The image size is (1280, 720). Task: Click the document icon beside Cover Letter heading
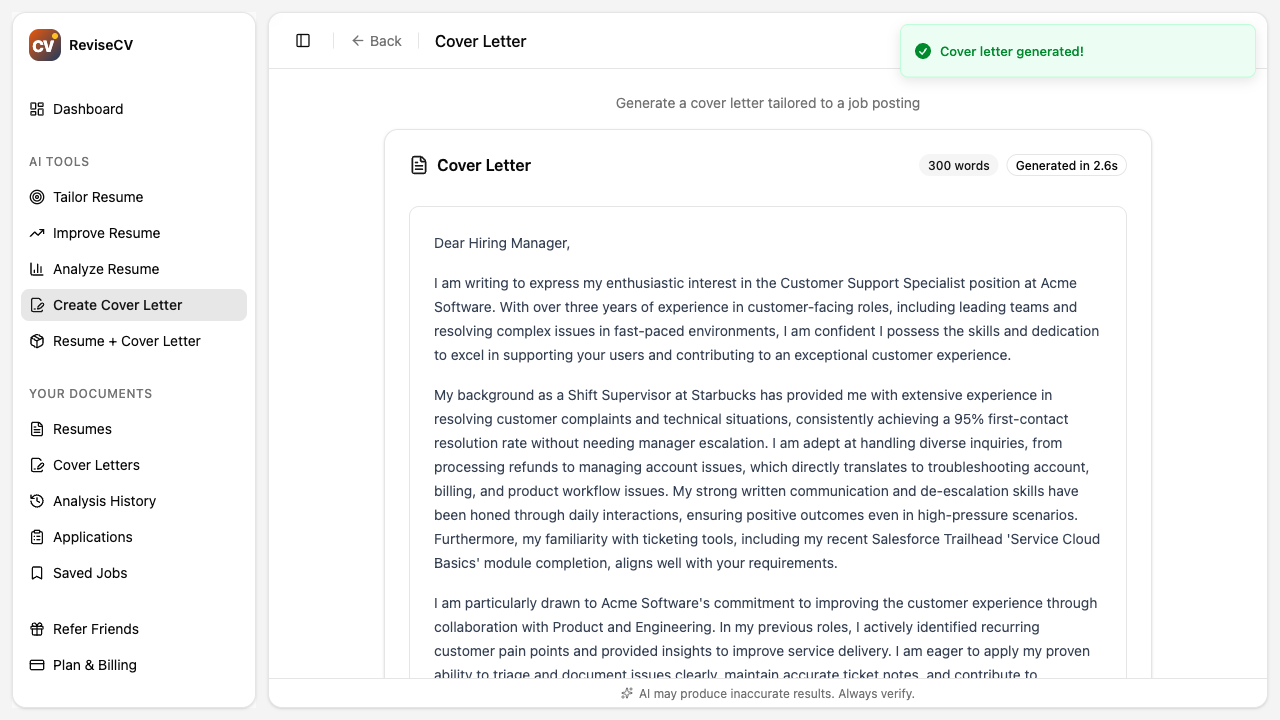pos(418,165)
